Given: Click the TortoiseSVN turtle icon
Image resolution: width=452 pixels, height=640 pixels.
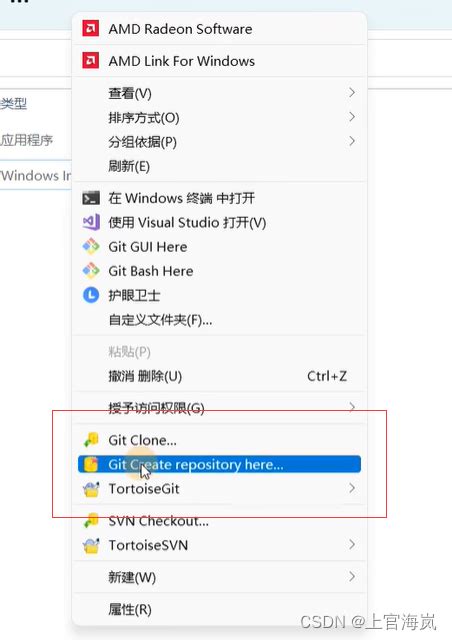Looking at the screenshot, I should 91,545.
